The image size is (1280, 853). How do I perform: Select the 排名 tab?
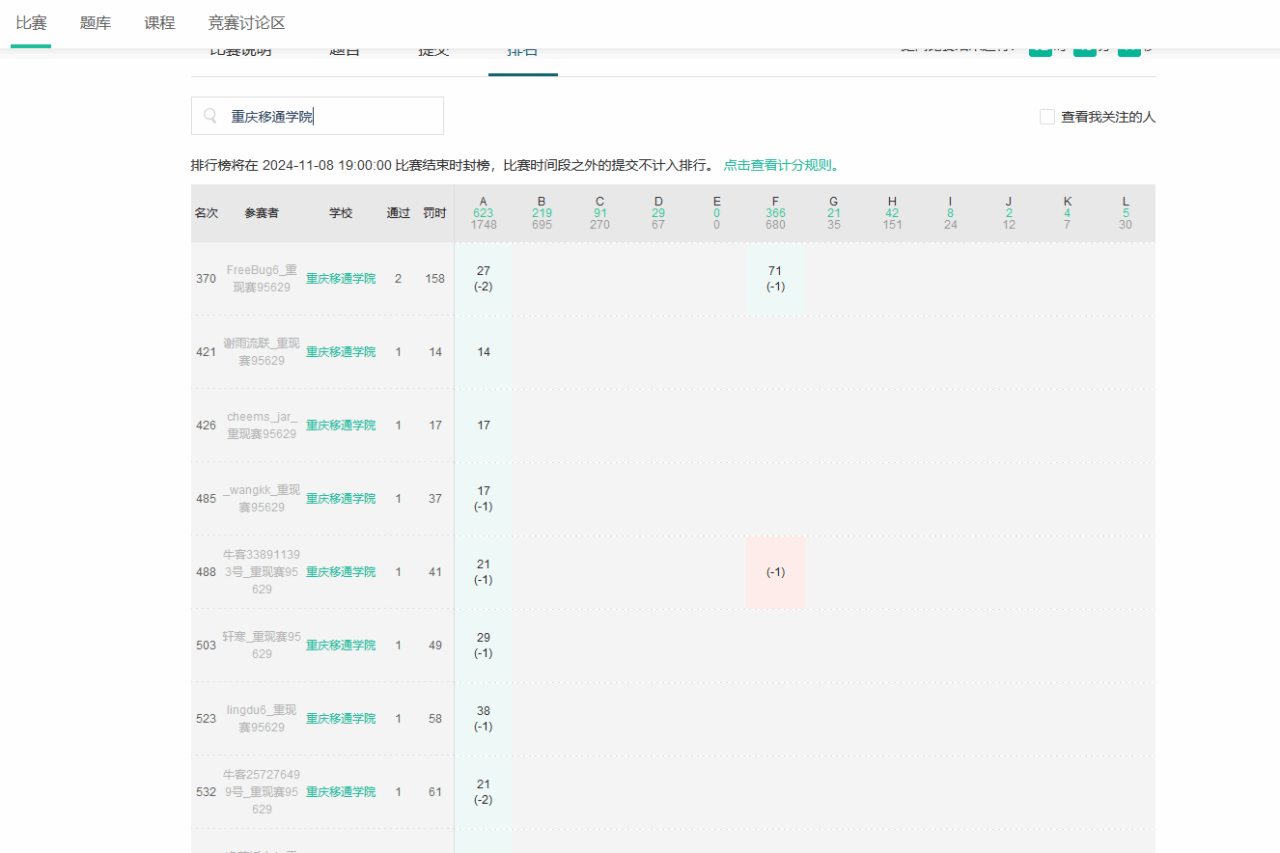tap(522, 52)
